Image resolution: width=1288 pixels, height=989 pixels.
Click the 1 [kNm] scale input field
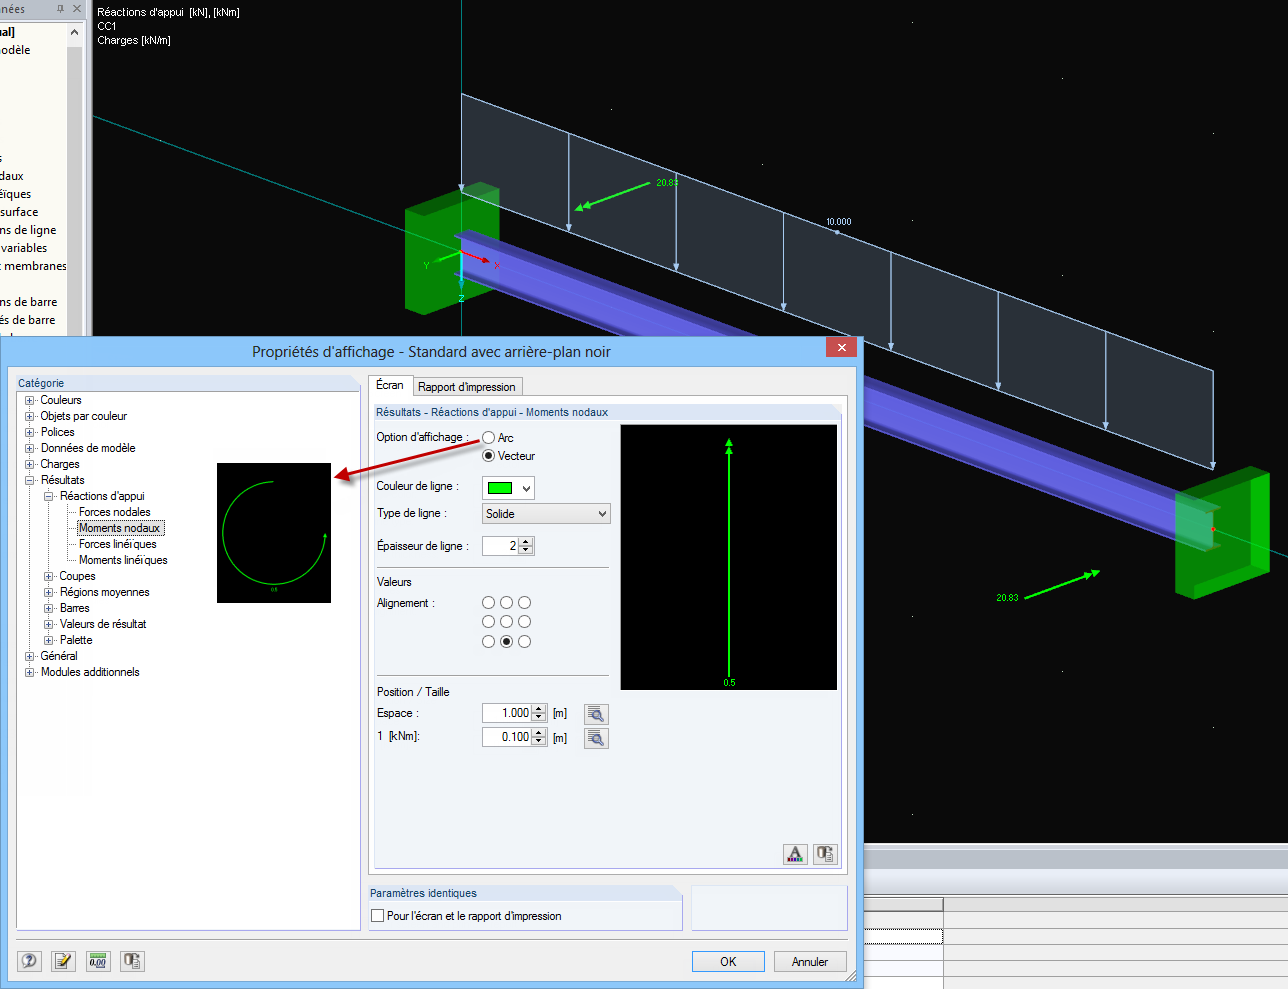pyautogui.click(x=507, y=737)
